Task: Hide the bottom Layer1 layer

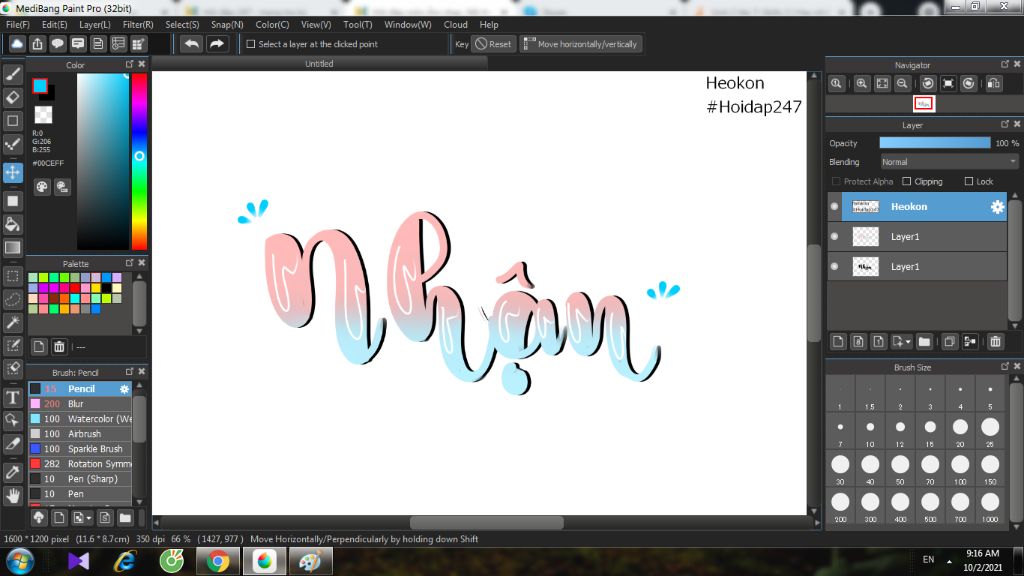Action: point(835,266)
